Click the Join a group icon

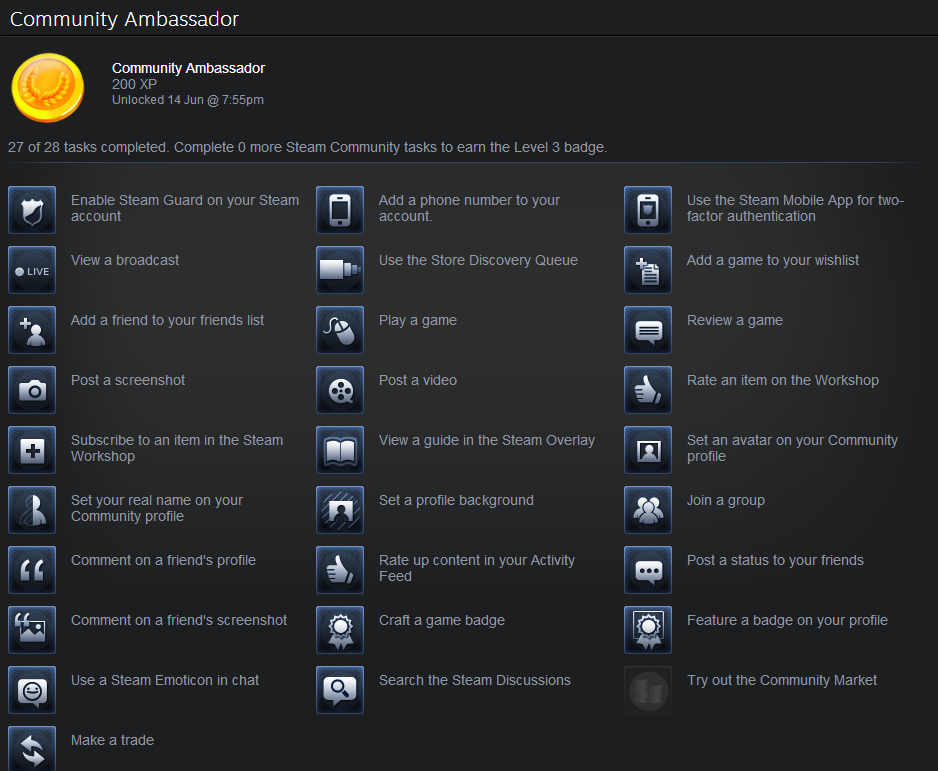coord(648,510)
